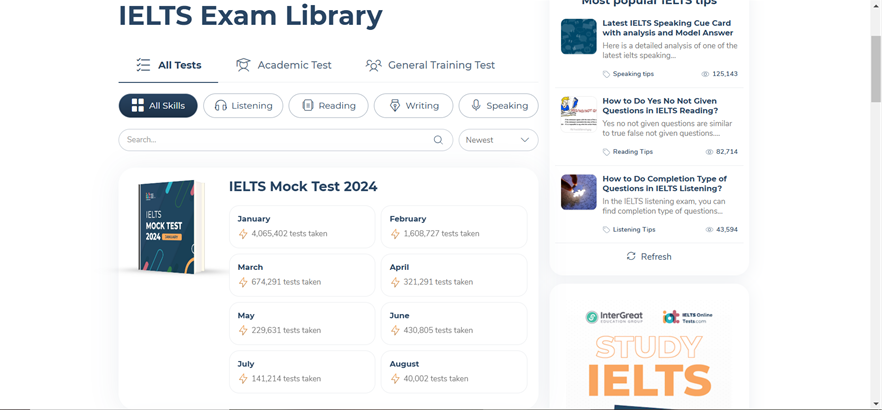885x410 pixels.
Task: Click the magnifier search icon
Action: 438,140
